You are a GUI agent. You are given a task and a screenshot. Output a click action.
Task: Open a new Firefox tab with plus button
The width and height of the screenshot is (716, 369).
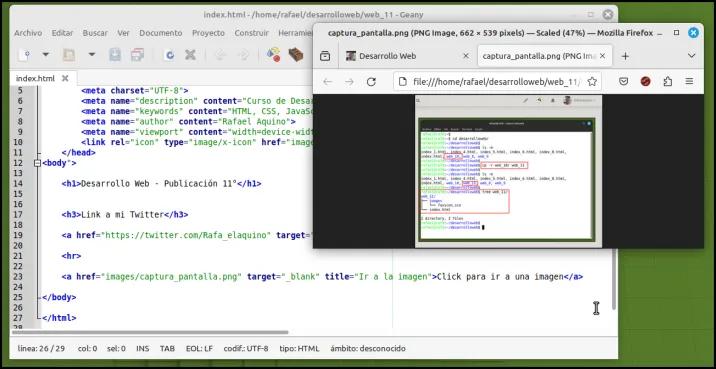point(625,56)
